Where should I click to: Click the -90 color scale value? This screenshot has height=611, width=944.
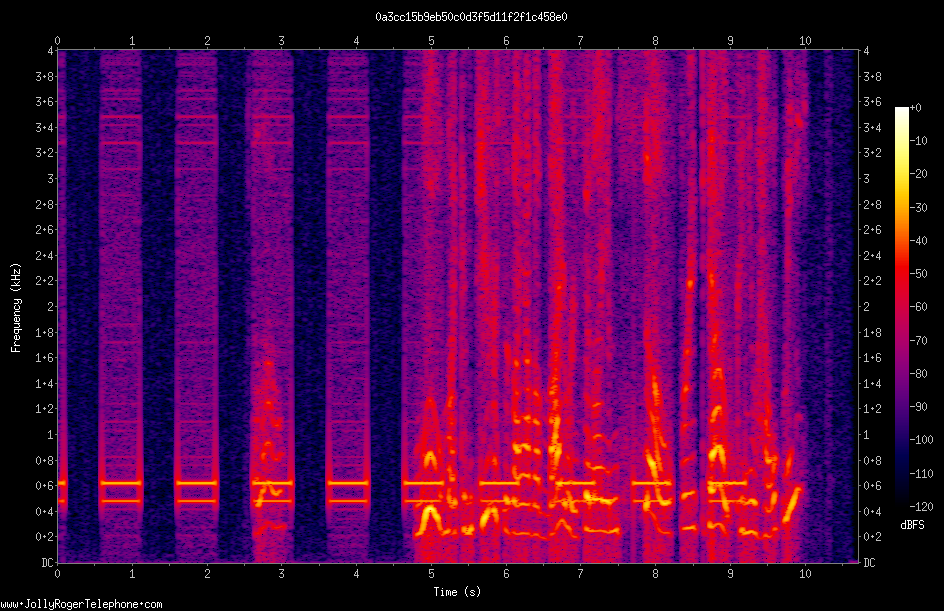tap(919, 407)
